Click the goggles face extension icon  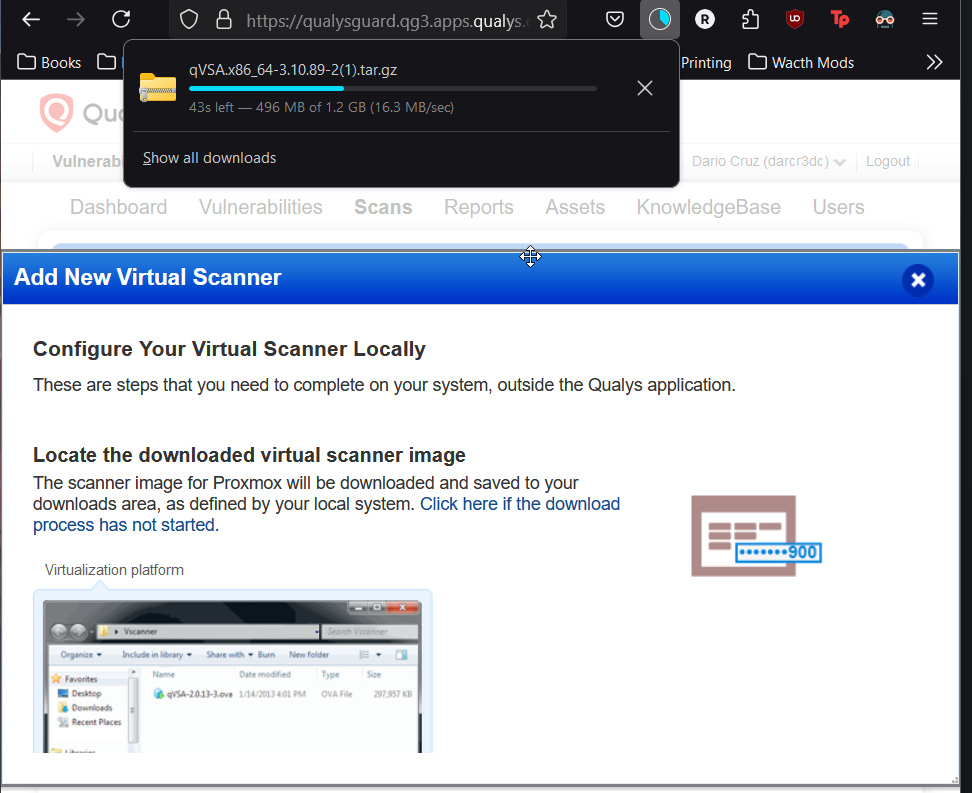885,20
